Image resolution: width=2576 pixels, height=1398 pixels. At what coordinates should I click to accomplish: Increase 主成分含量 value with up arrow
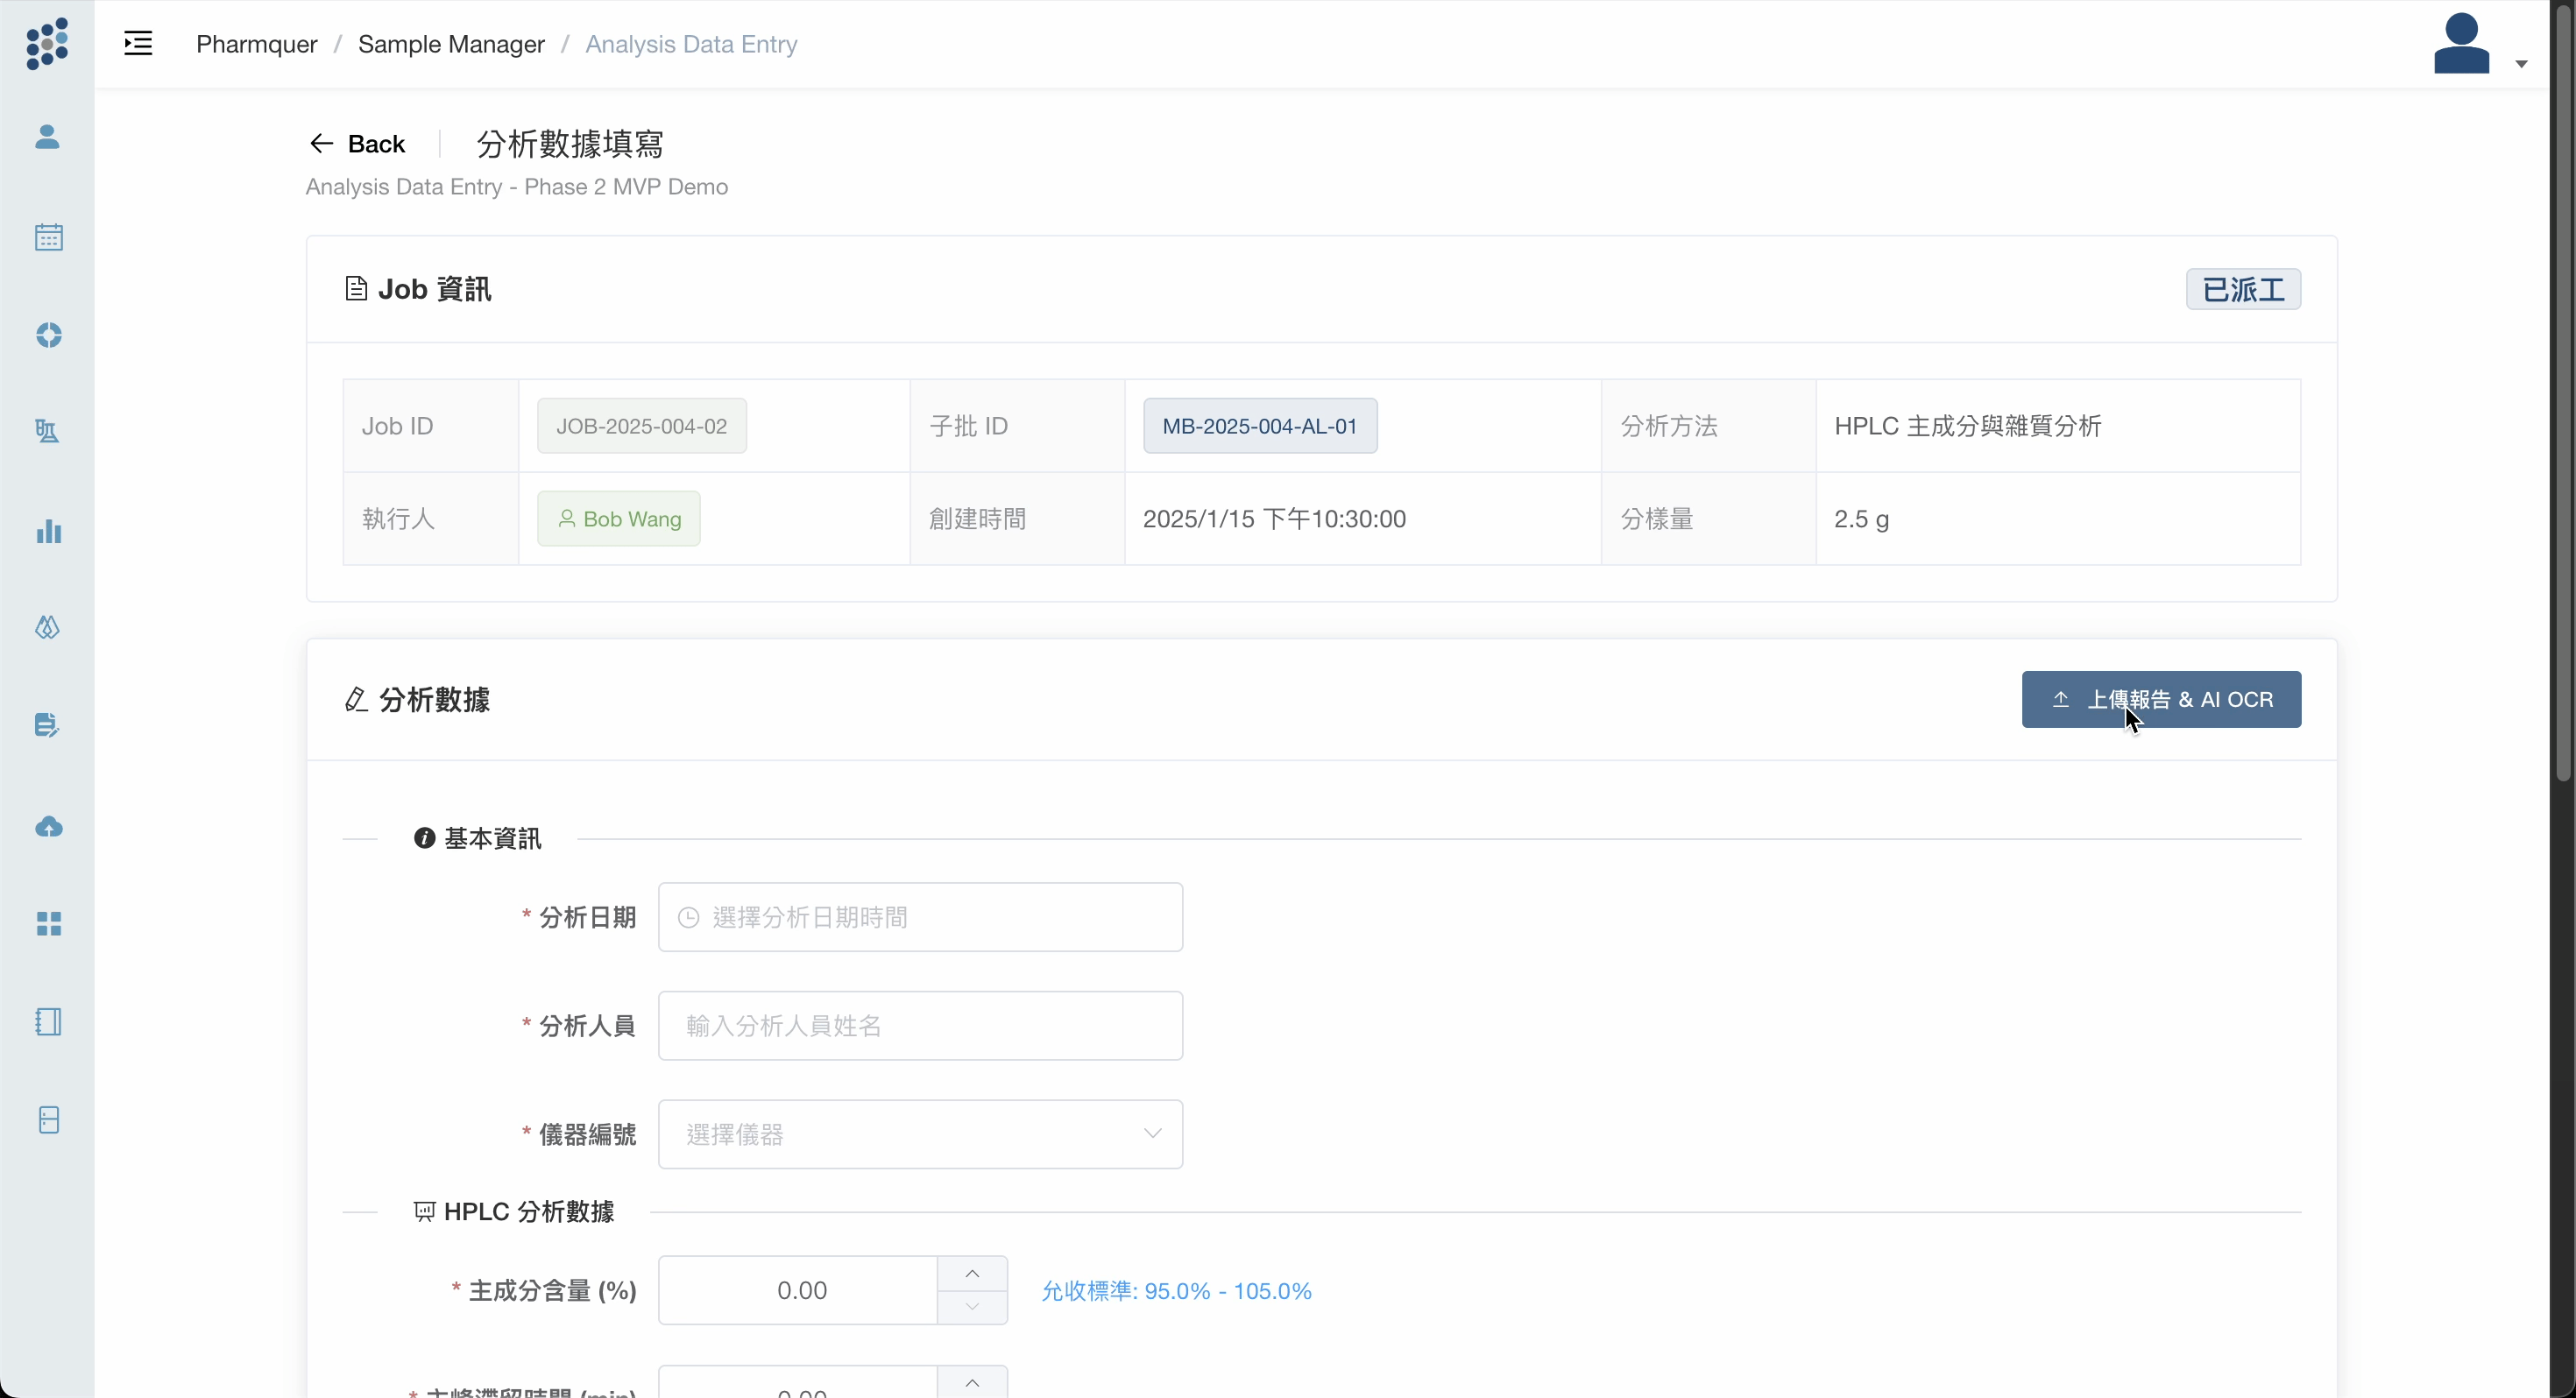pyautogui.click(x=972, y=1273)
